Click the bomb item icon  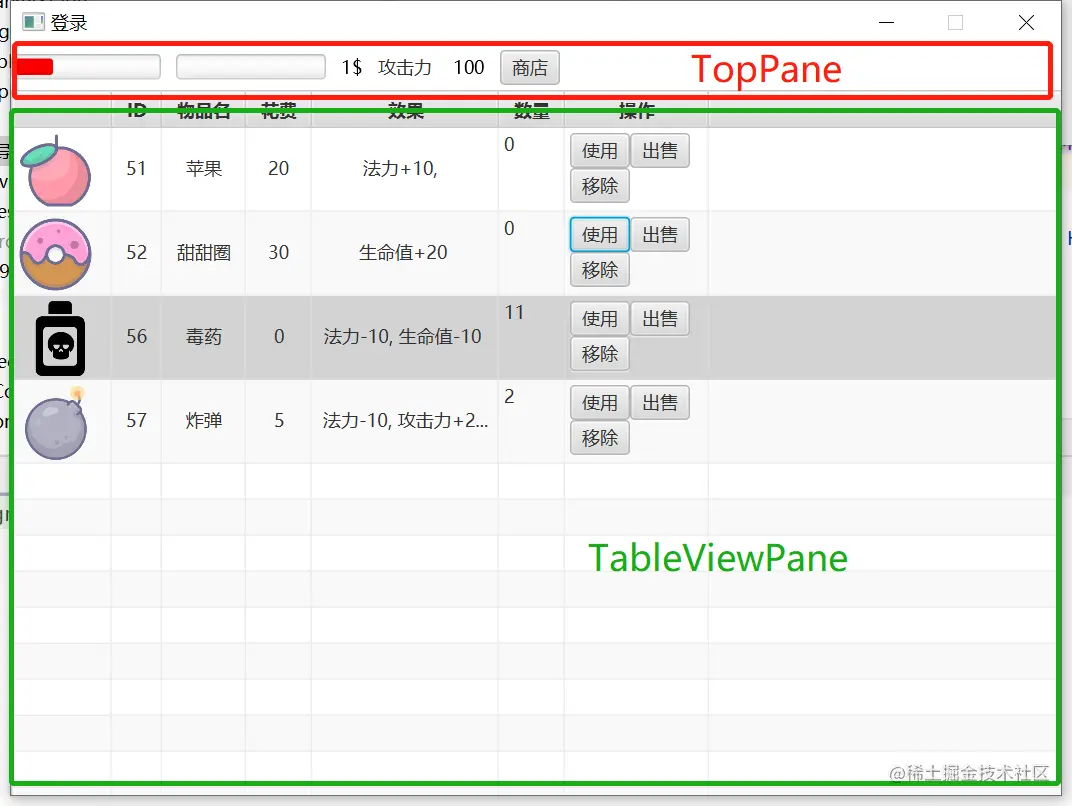tap(56, 423)
